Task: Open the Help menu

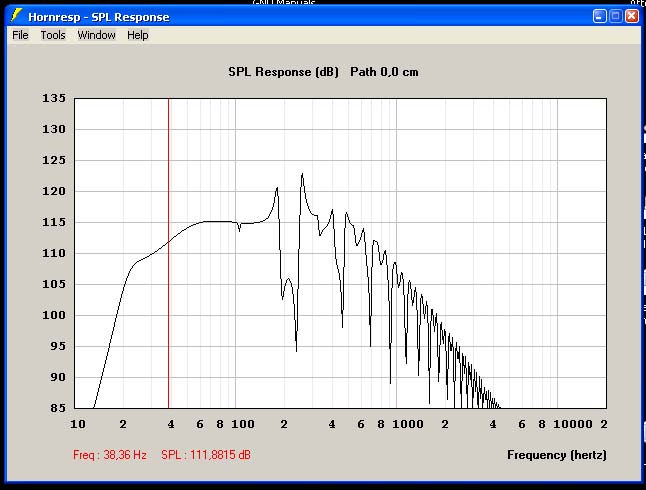Action: [x=138, y=35]
